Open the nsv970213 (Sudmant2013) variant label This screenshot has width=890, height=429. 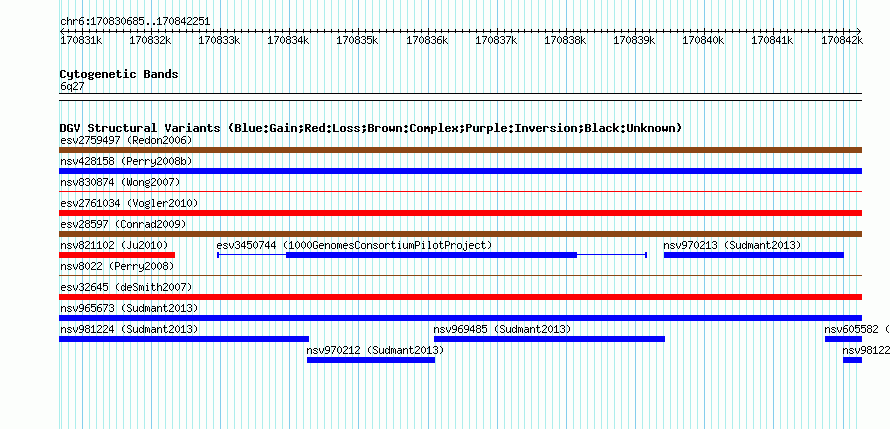tap(732, 245)
